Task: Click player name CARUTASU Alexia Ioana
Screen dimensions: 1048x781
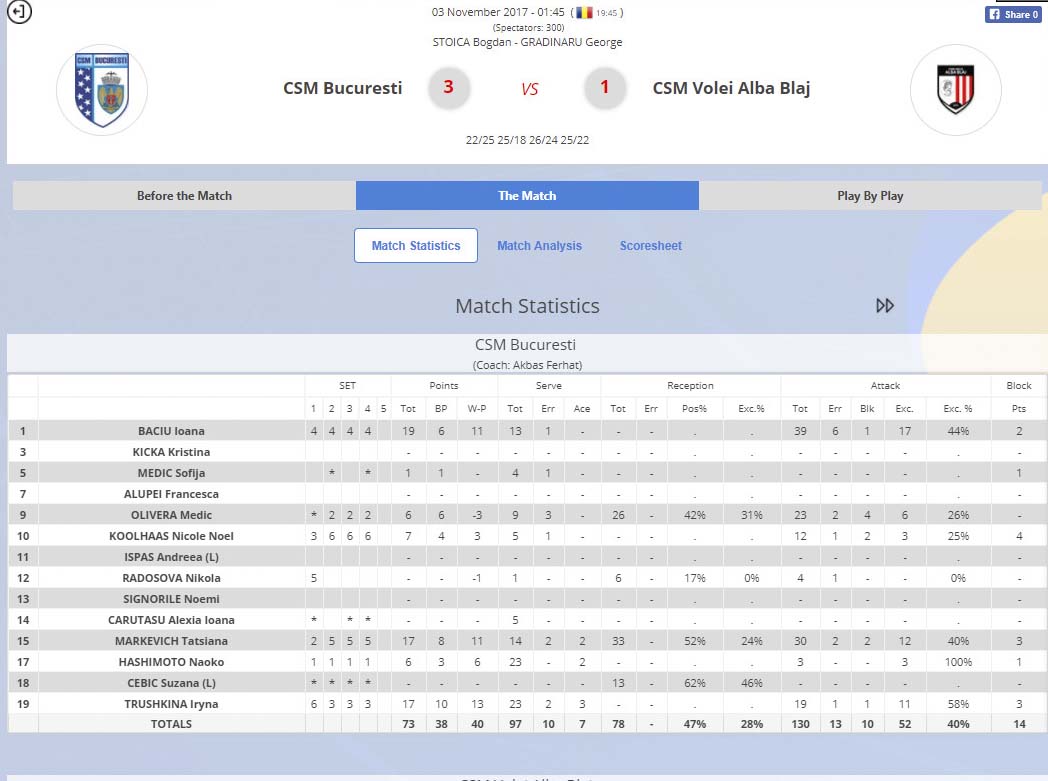Action: [x=171, y=620]
